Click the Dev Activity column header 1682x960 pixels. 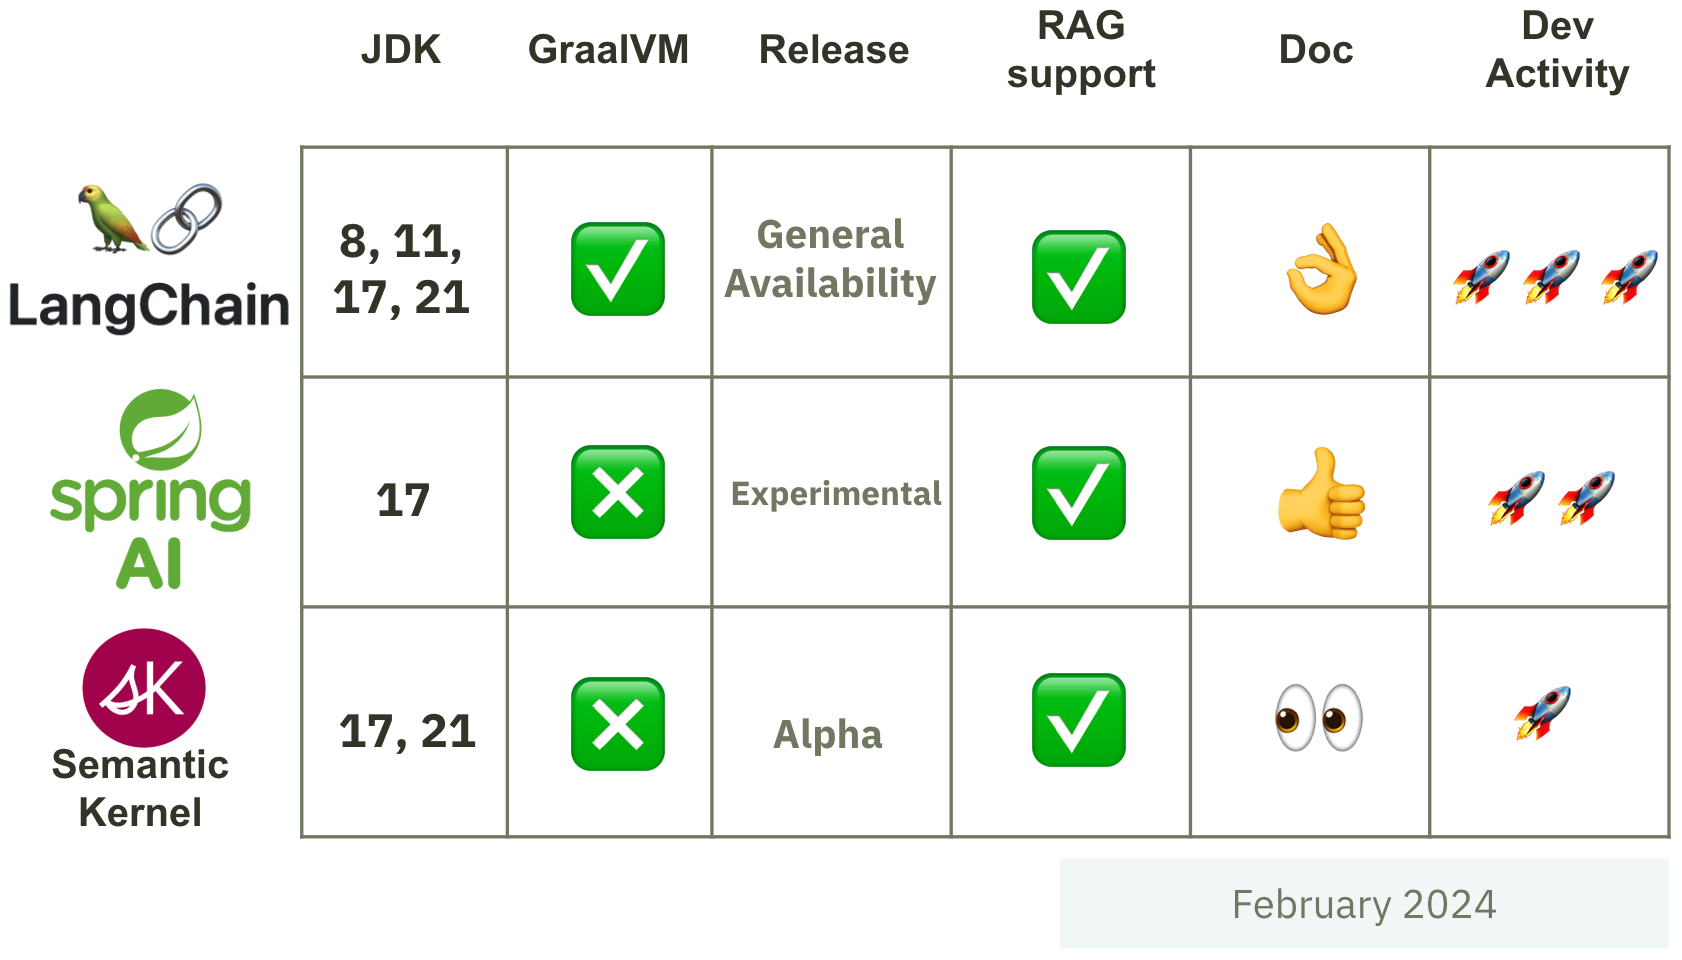1557,50
